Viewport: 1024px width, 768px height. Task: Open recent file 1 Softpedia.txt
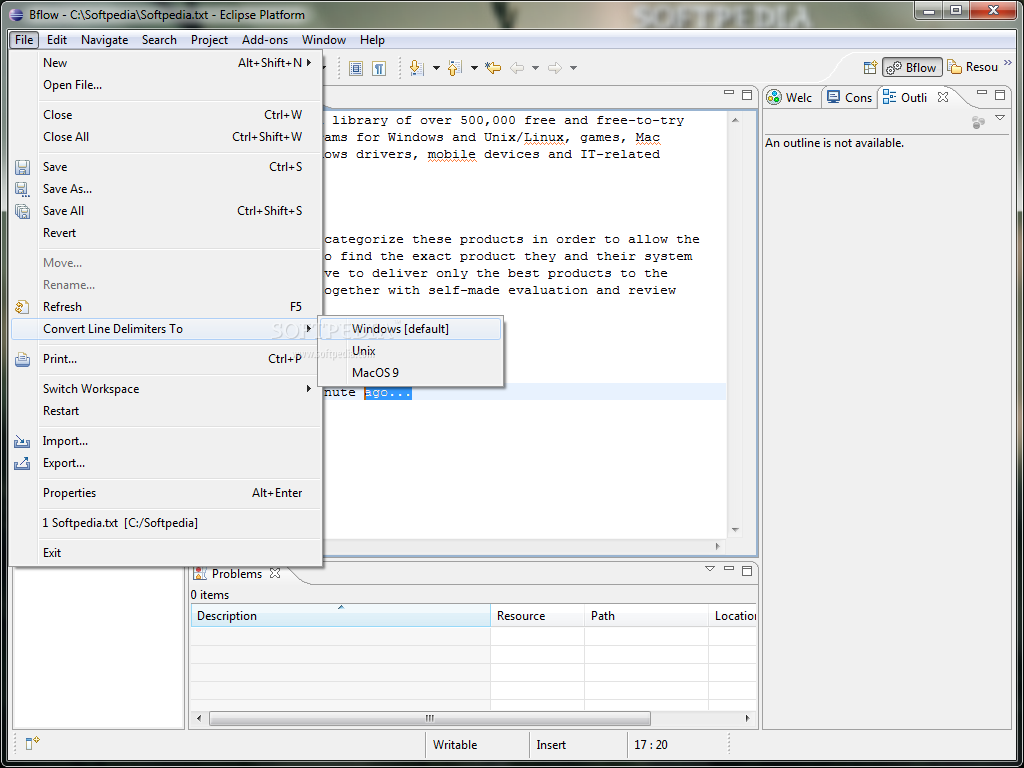pos(167,522)
